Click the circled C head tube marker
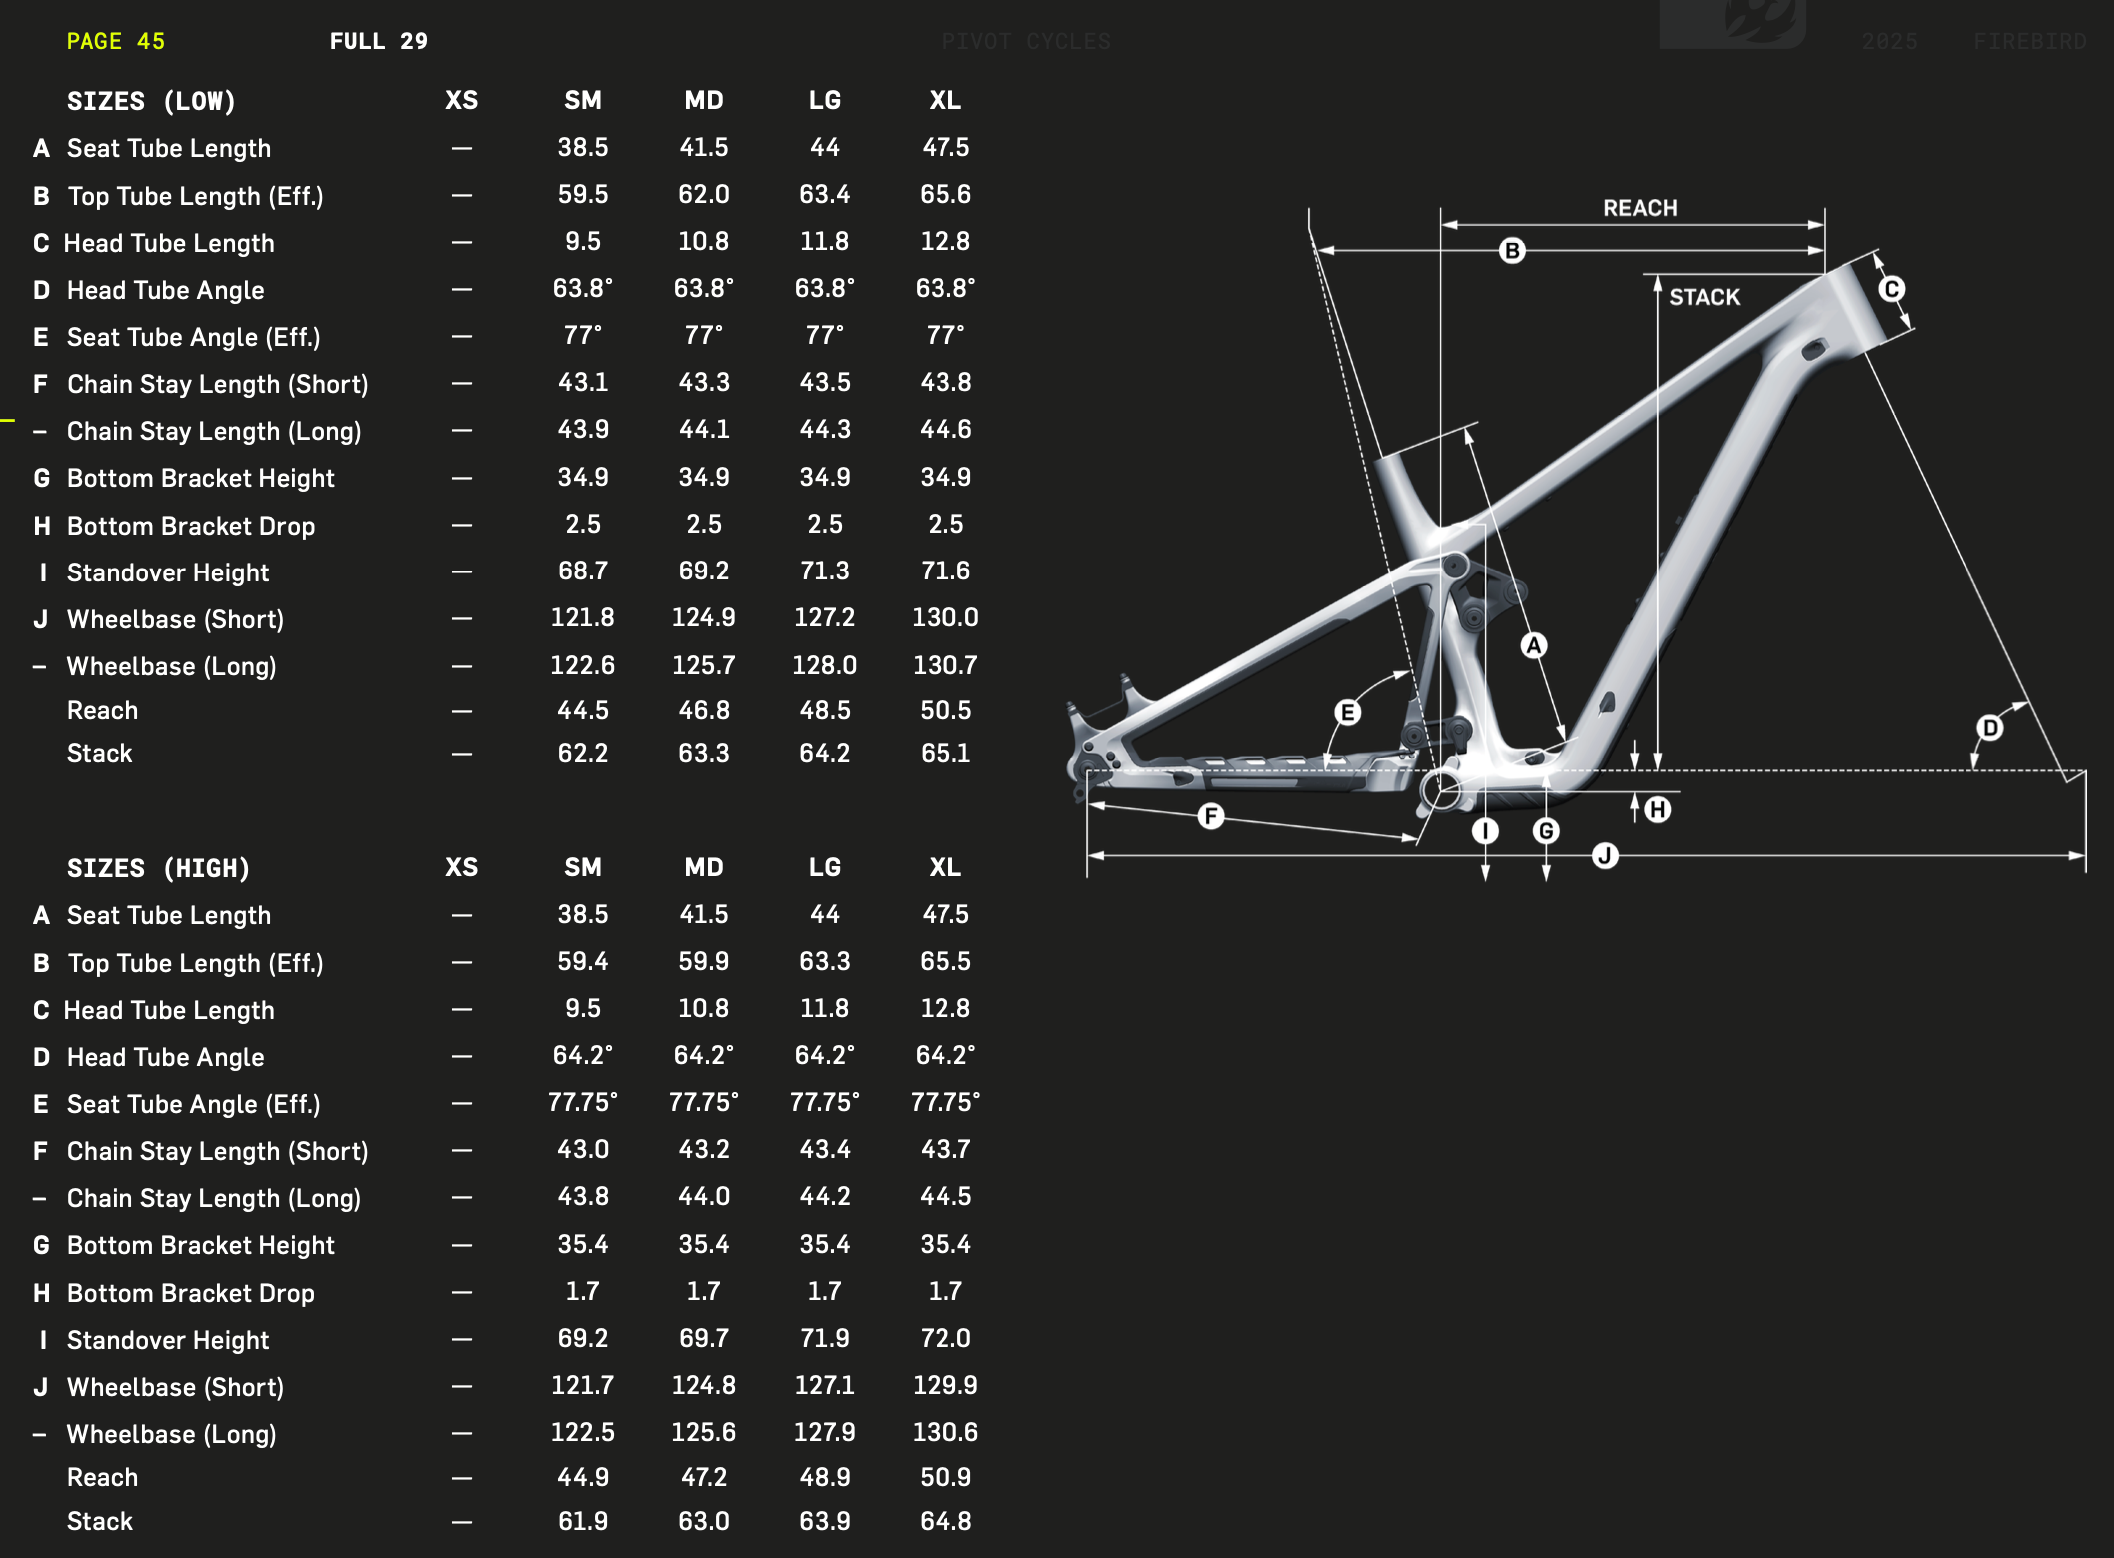Image resolution: width=2114 pixels, height=1558 pixels. click(x=1891, y=290)
